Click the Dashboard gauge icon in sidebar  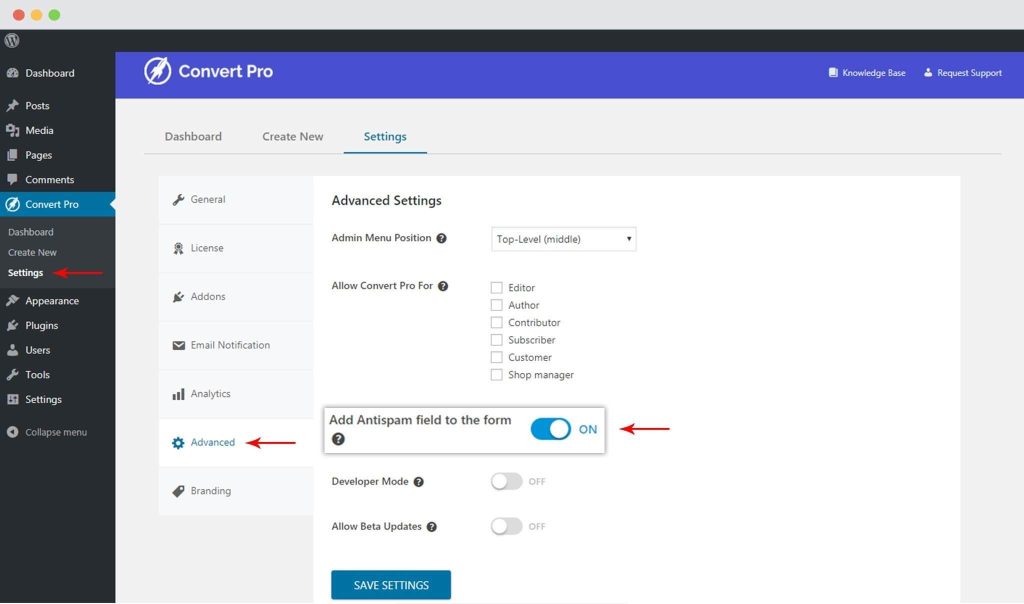[12, 73]
